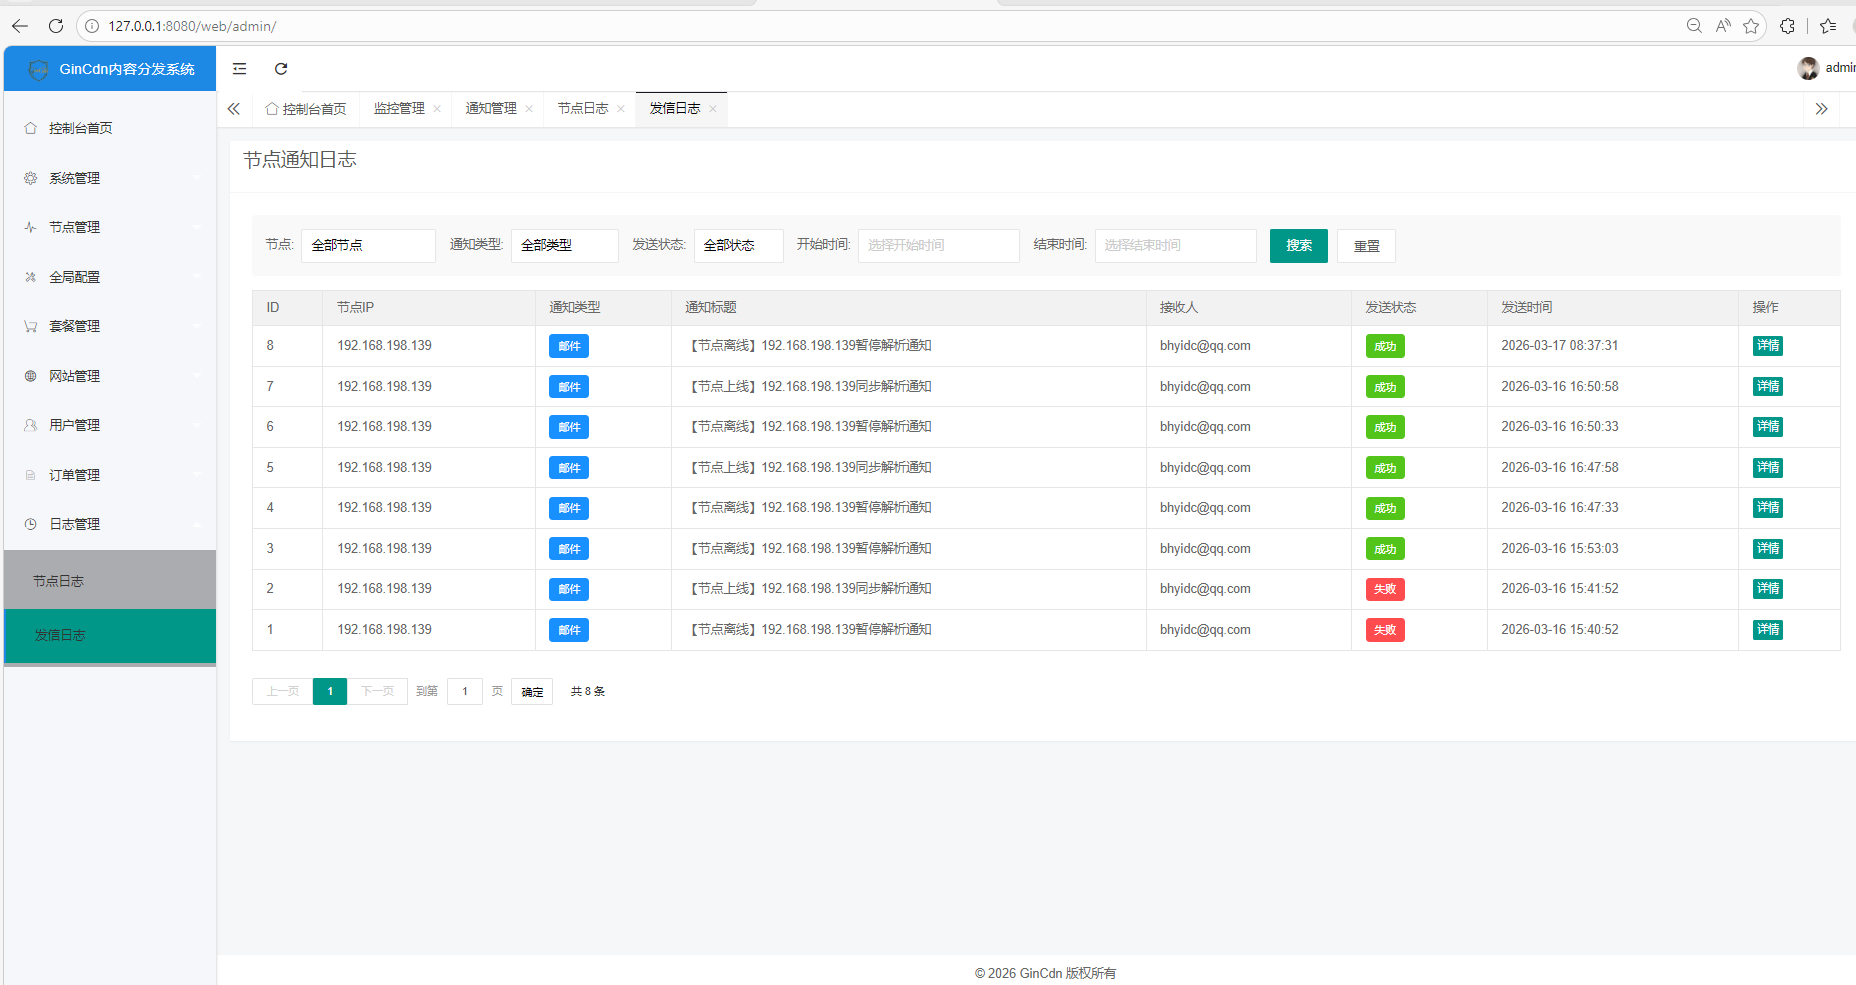Expand the 系统管理 sidebar menu
1856x985 pixels.
coord(110,178)
